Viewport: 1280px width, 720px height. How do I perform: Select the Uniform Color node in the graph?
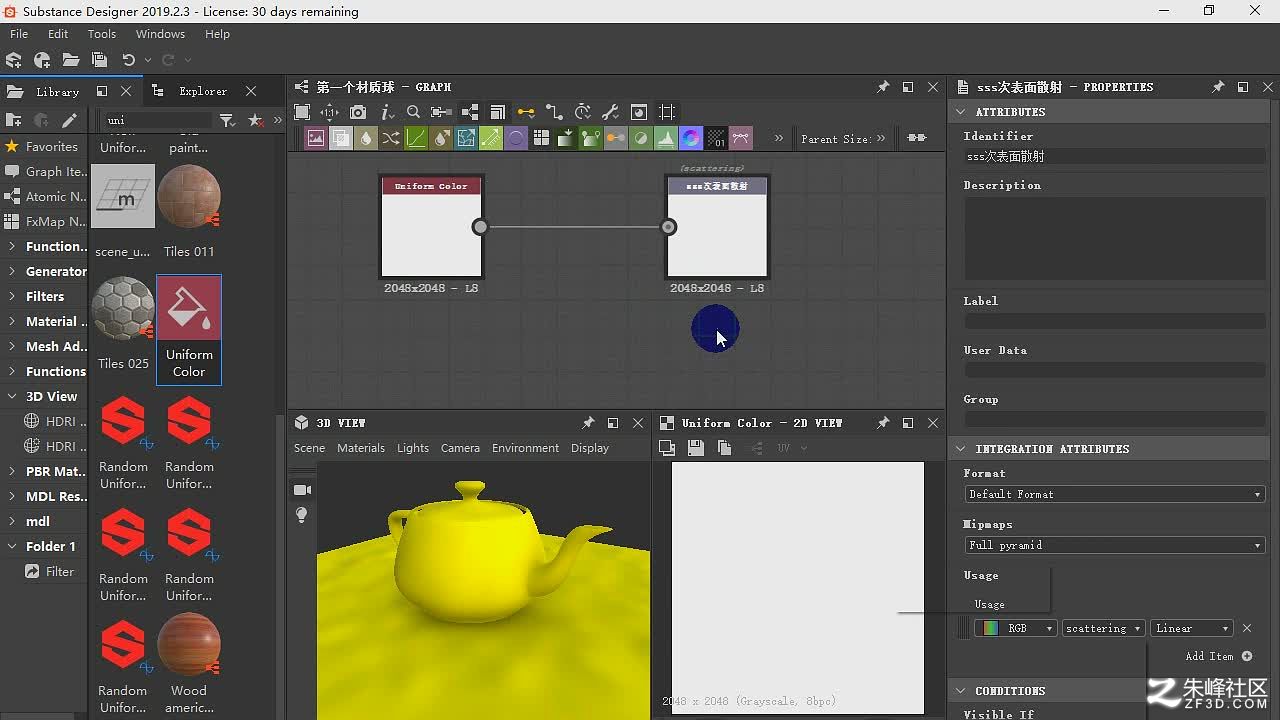[431, 226]
